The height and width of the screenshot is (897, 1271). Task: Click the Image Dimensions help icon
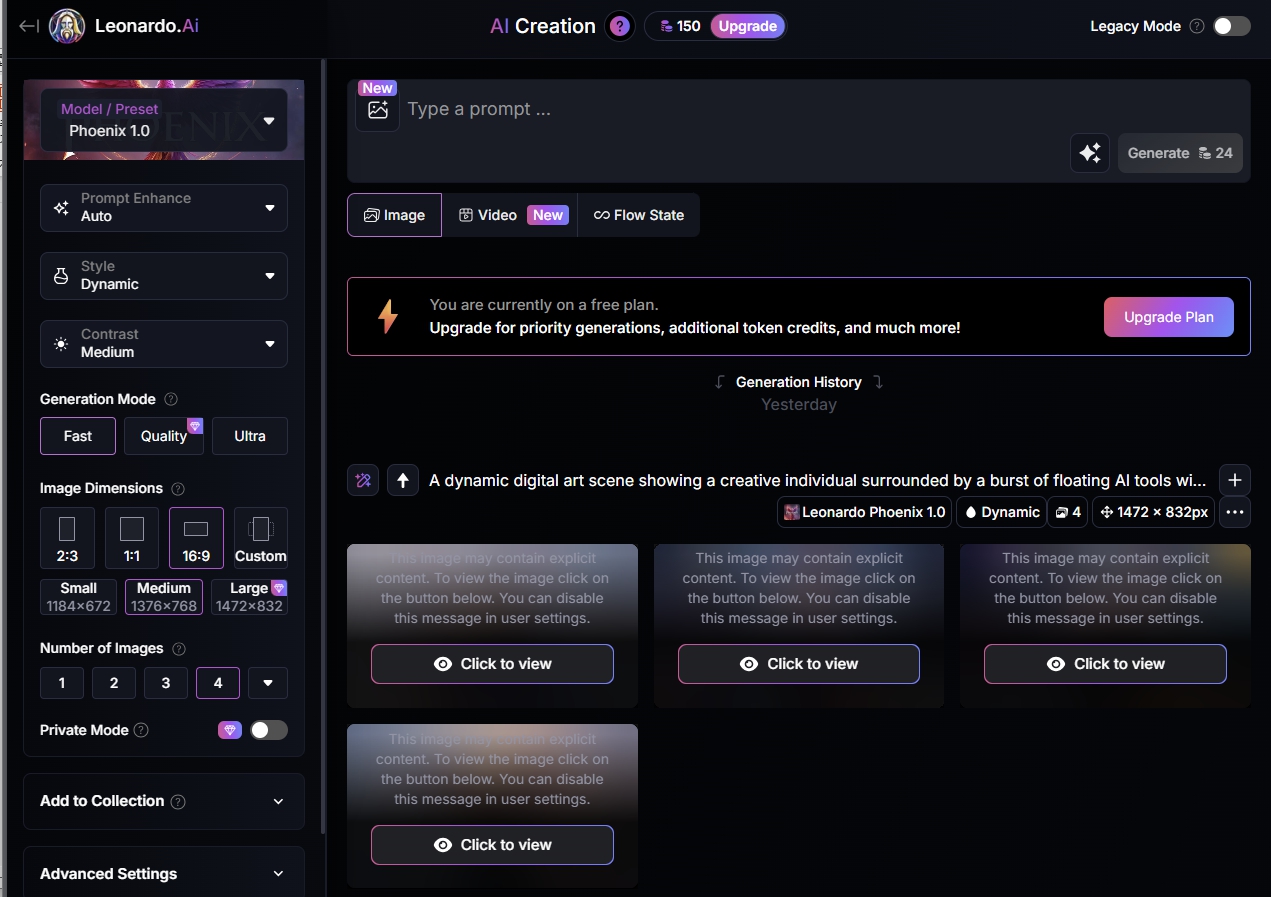(x=178, y=489)
